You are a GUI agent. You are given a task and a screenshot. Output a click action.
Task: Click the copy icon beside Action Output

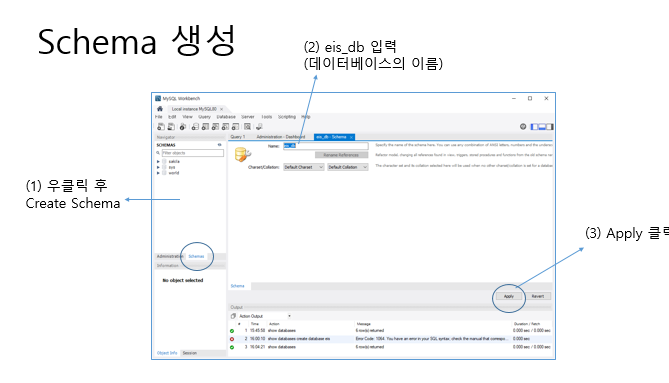(233, 316)
